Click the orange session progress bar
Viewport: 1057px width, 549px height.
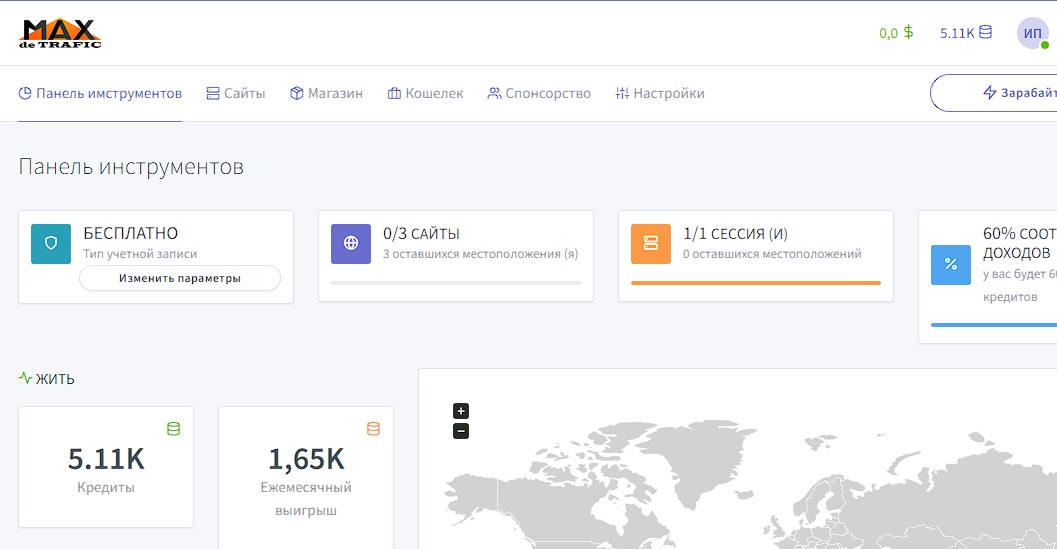pos(755,283)
